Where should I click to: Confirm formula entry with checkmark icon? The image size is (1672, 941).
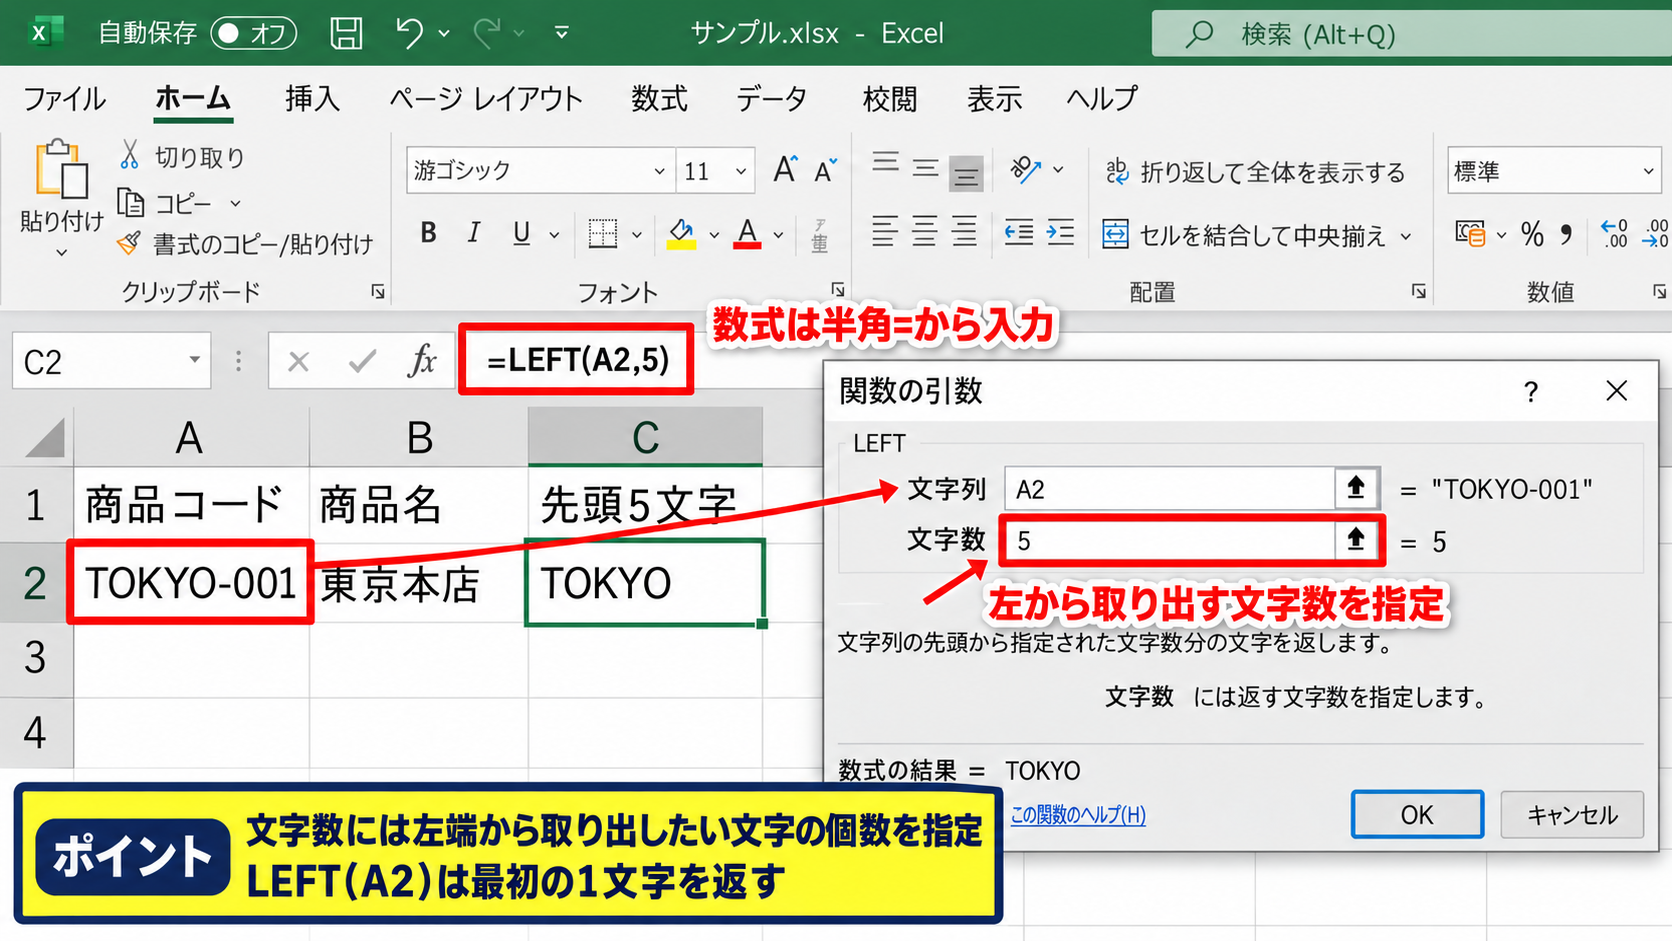(x=362, y=361)
